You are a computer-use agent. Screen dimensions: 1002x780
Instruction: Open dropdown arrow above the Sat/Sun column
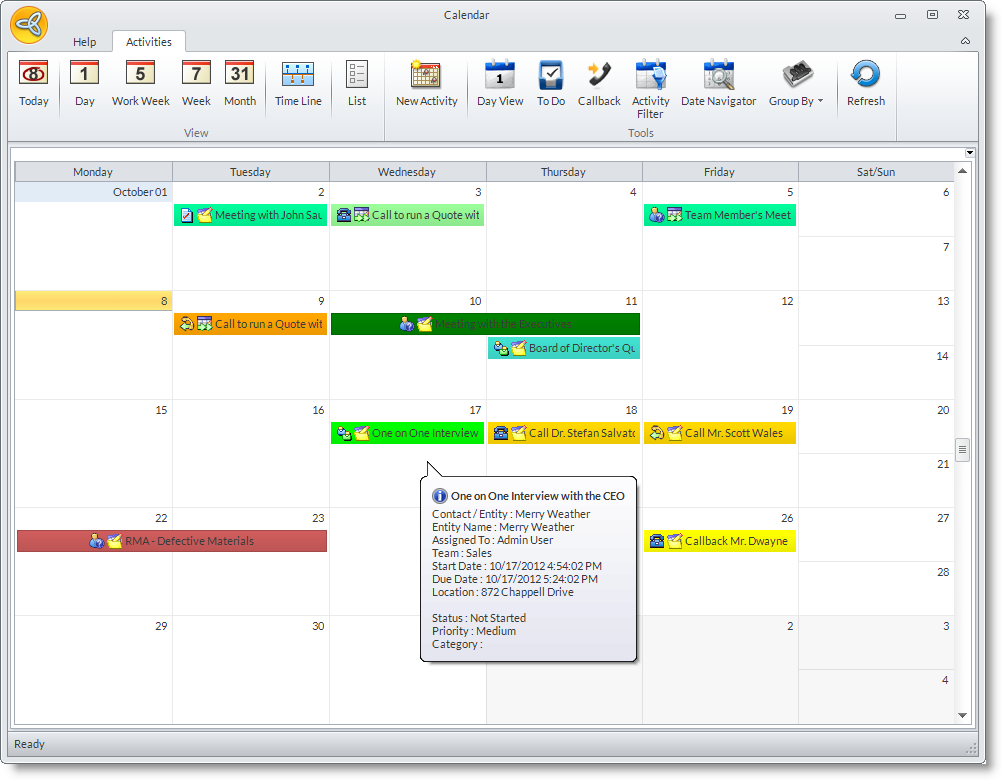969,153
